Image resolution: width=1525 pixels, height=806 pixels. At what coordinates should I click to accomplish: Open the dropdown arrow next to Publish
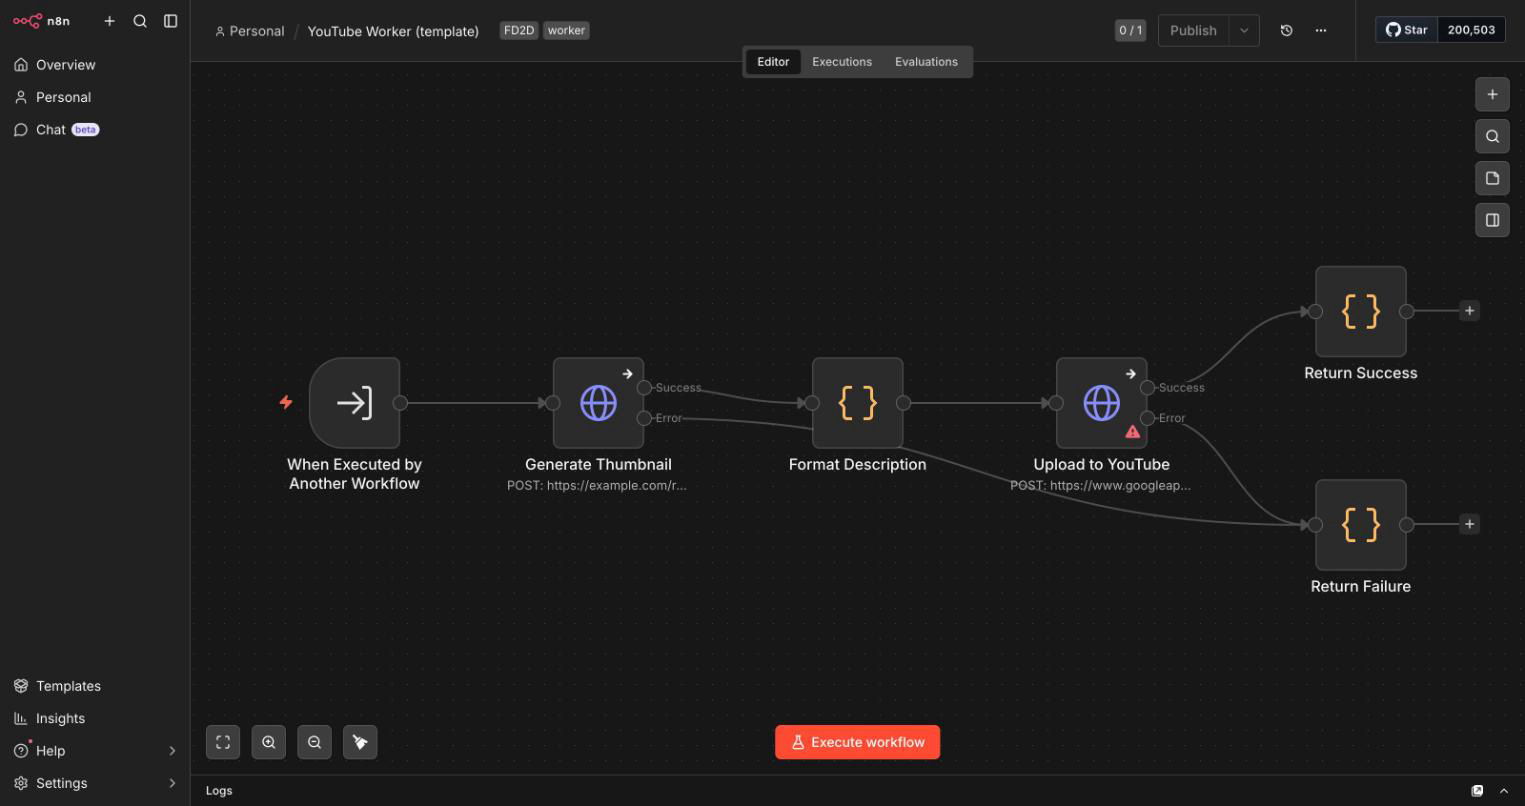[x=1244, y=30]
